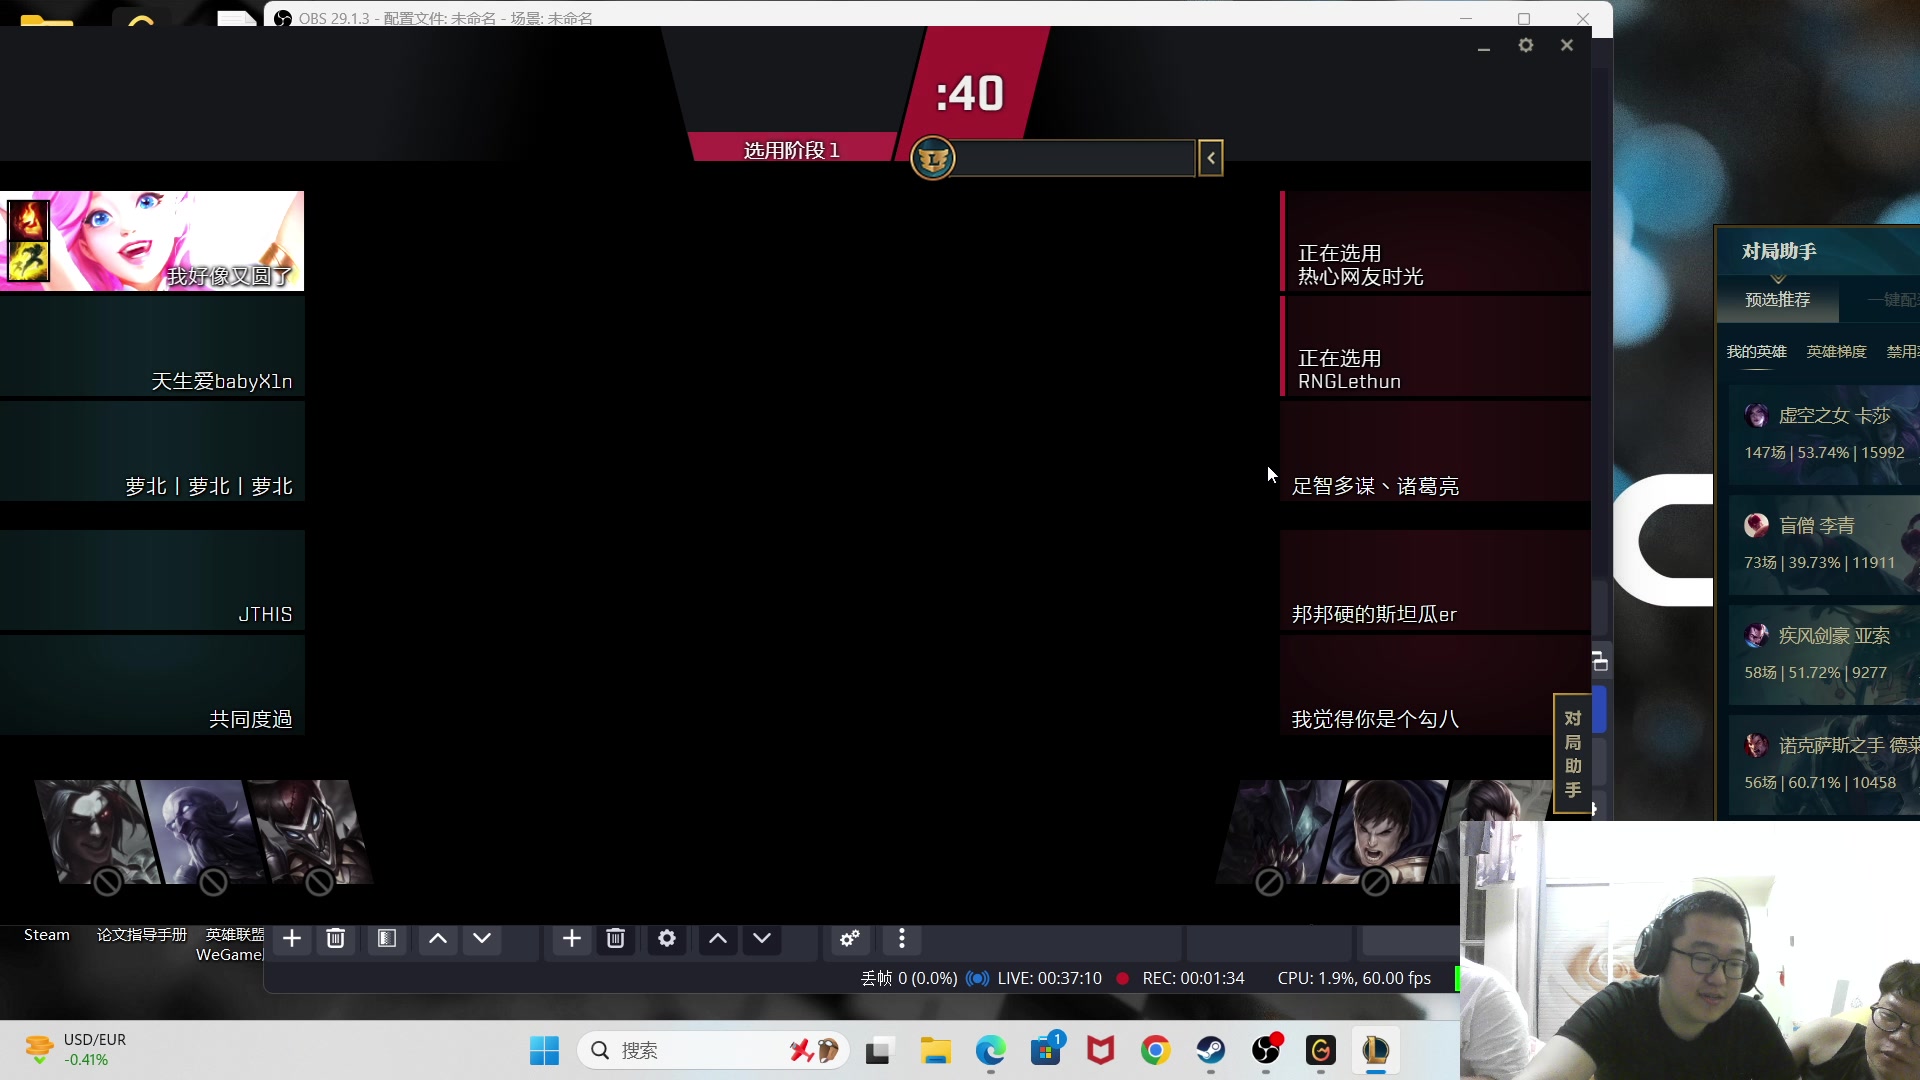Click the 丢帧 0 (0.0%) status entry
Viewport: 1920px width, 1080px height.
909,978
